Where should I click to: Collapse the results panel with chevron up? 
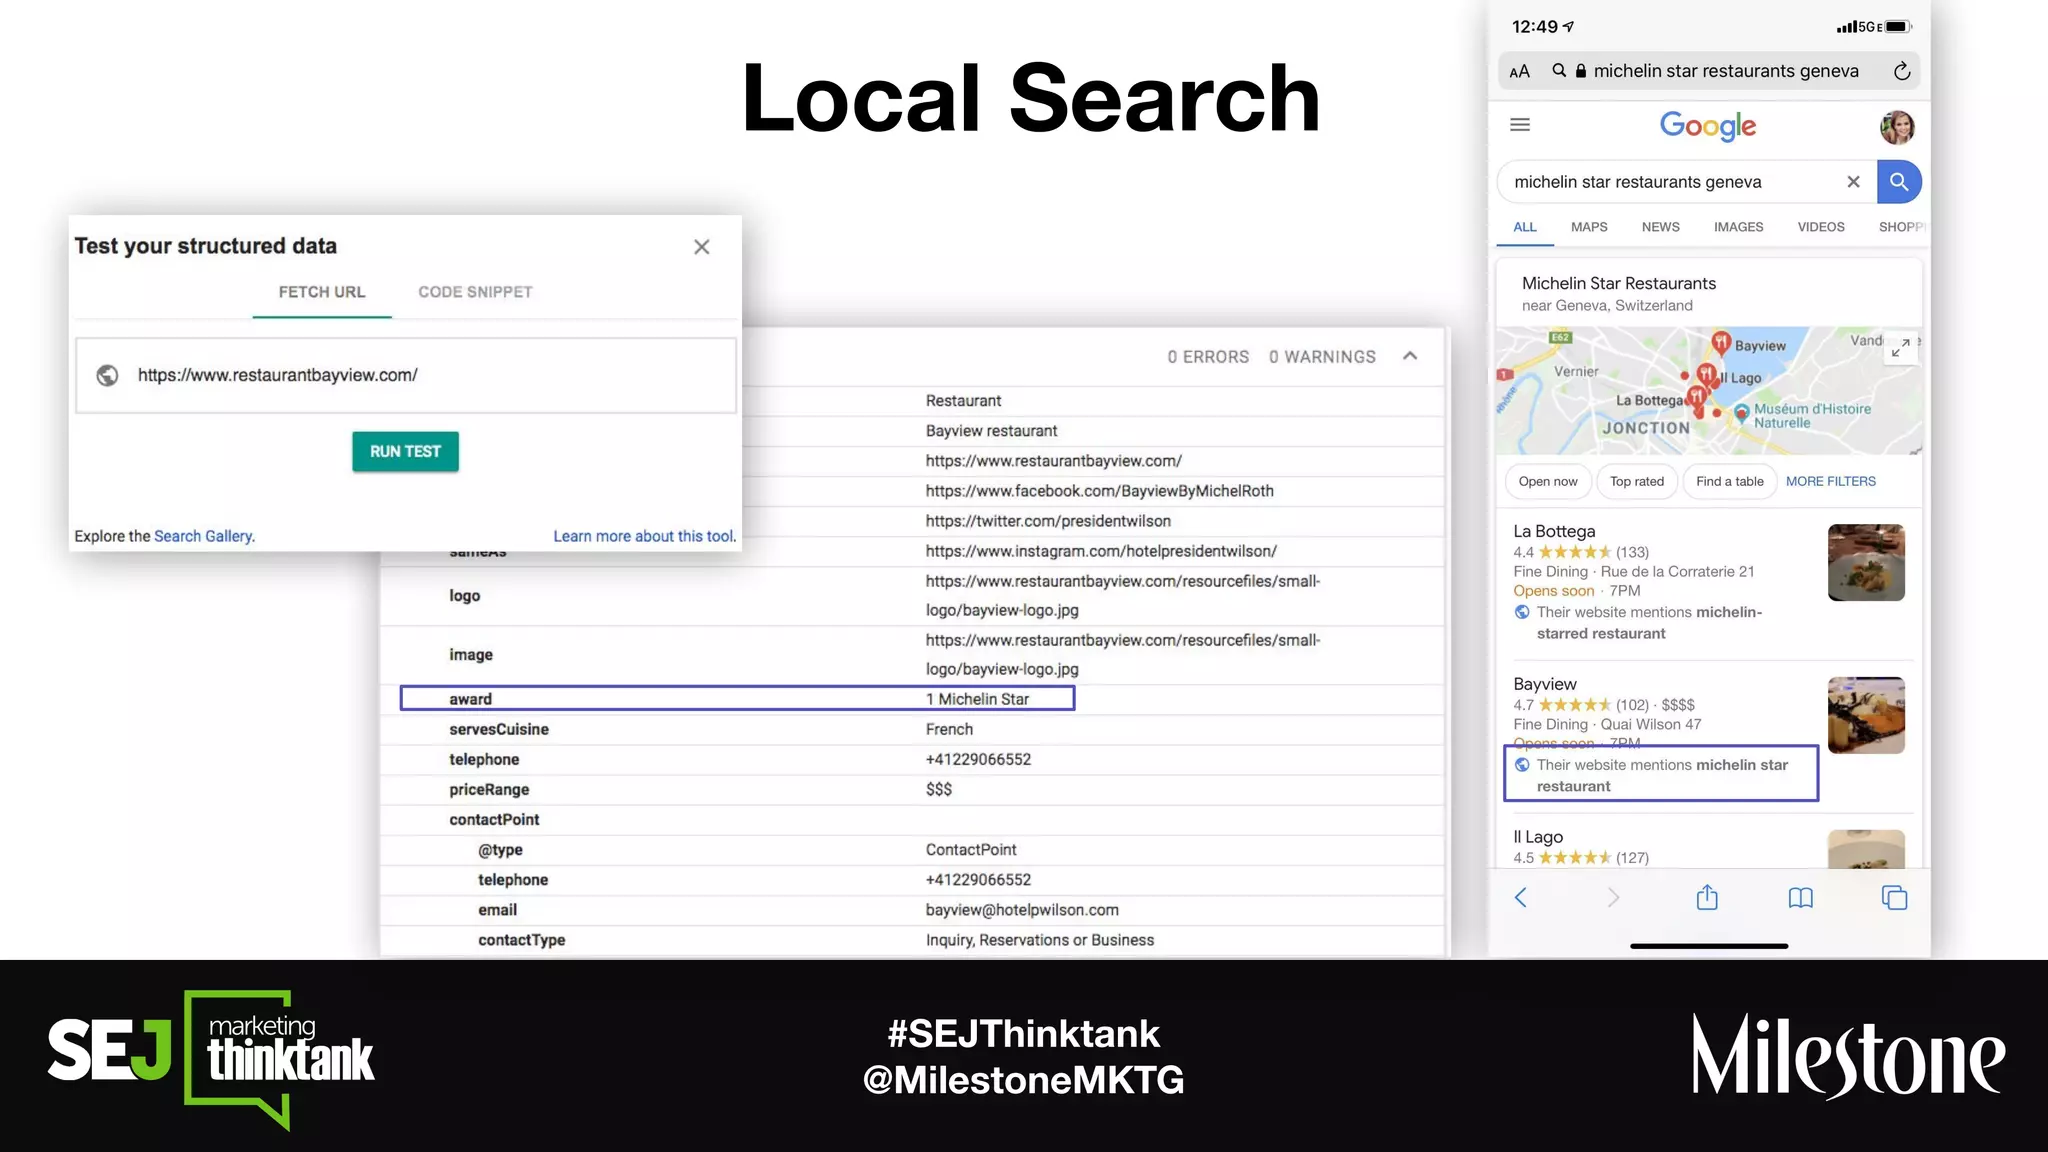[x=1410, y=356]
